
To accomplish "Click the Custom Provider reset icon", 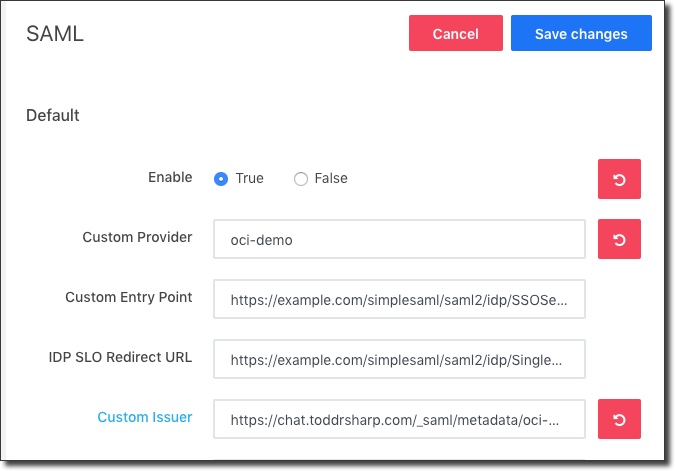I will click(x=619, y=239).
